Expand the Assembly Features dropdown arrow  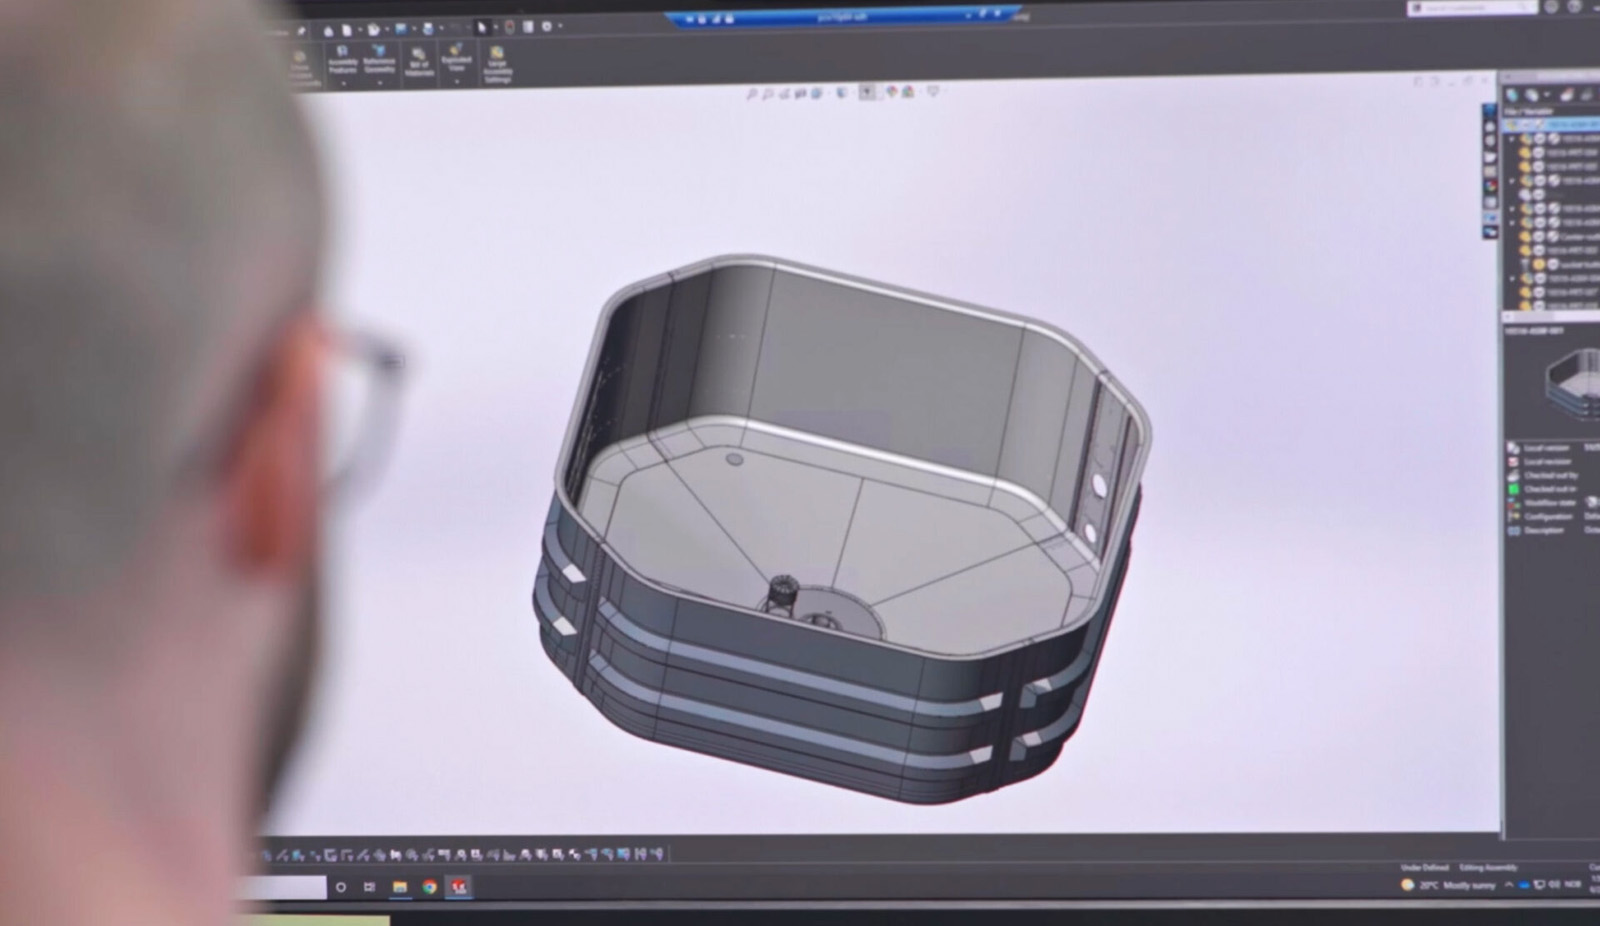tap(343, 83)
